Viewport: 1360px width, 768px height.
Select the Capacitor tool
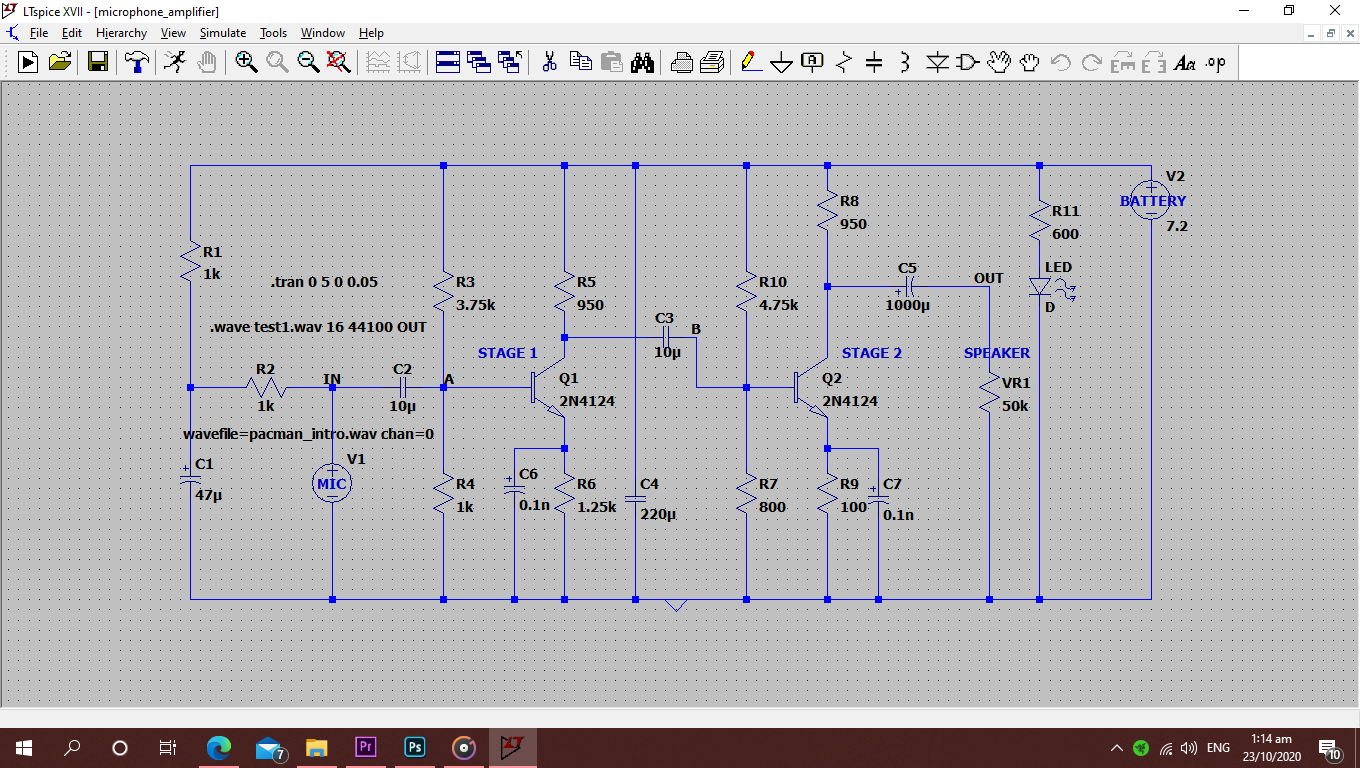(872, 62)
